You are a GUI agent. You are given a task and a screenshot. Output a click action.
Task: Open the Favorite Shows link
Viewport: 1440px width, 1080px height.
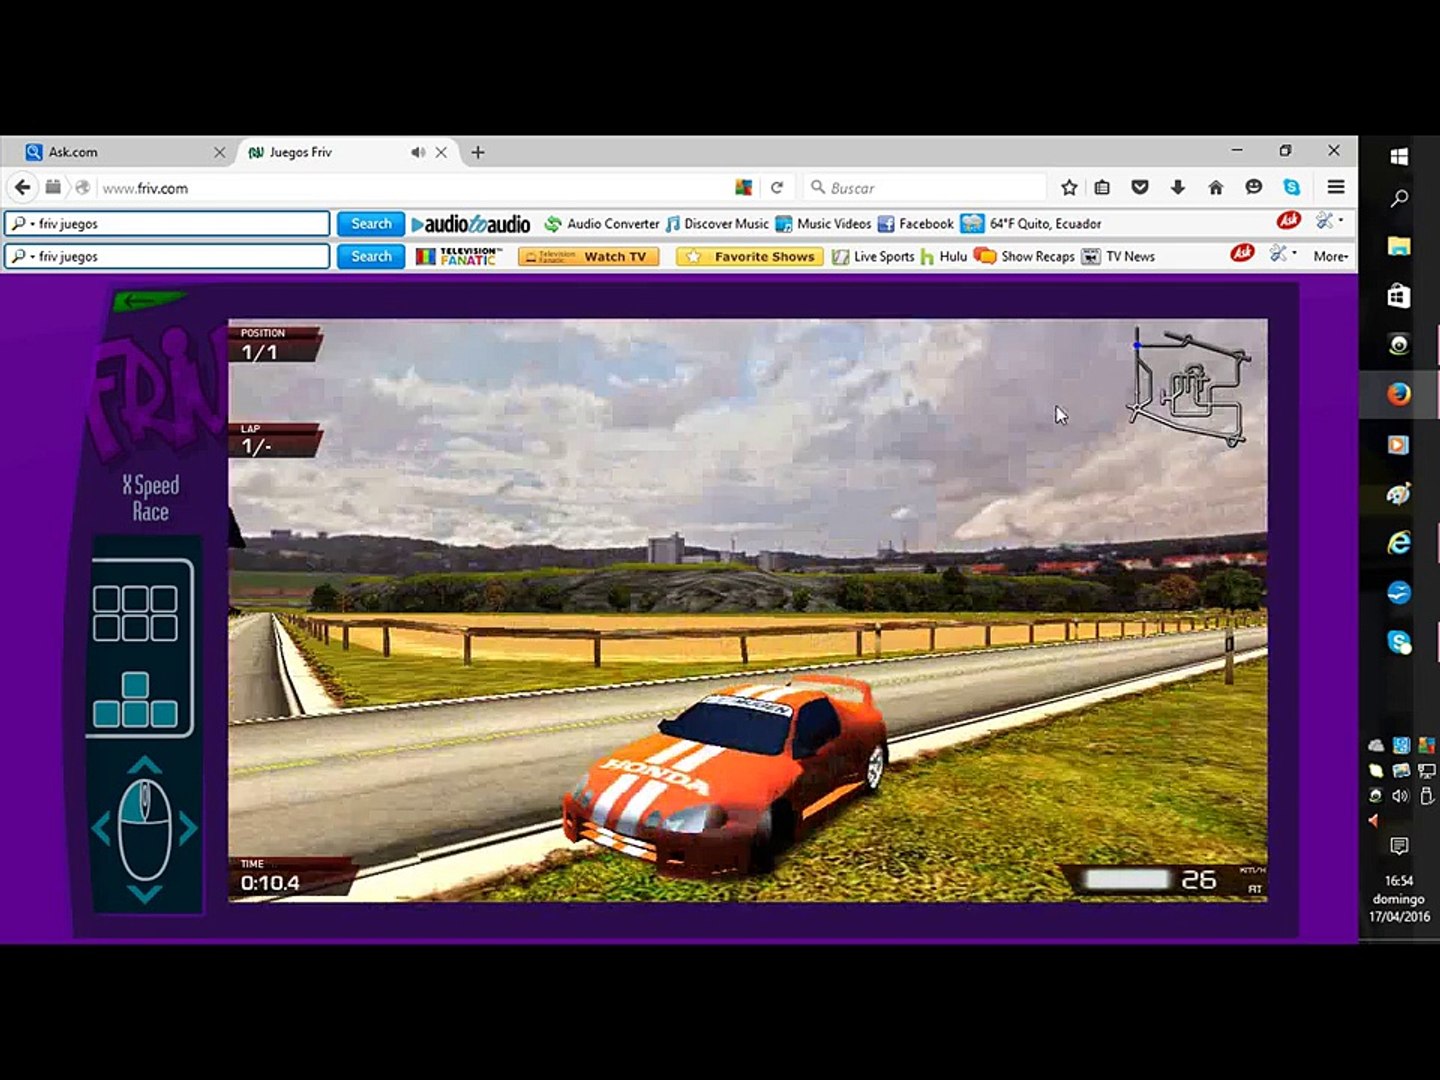[x=750, y=257]
